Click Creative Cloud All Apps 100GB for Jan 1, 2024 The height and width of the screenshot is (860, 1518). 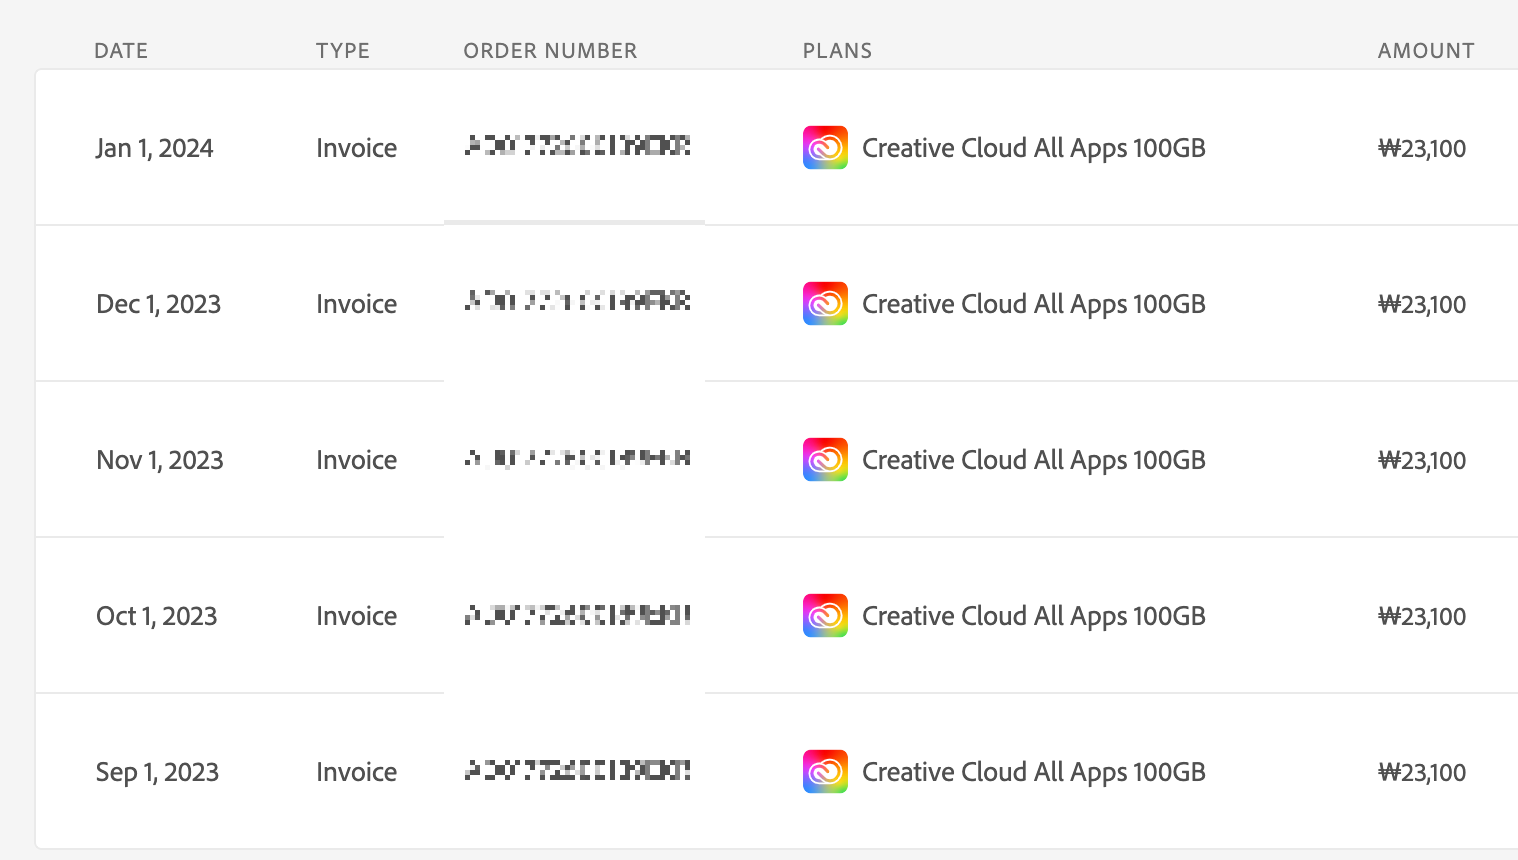pyautogui.click(x=1034, y=148)
